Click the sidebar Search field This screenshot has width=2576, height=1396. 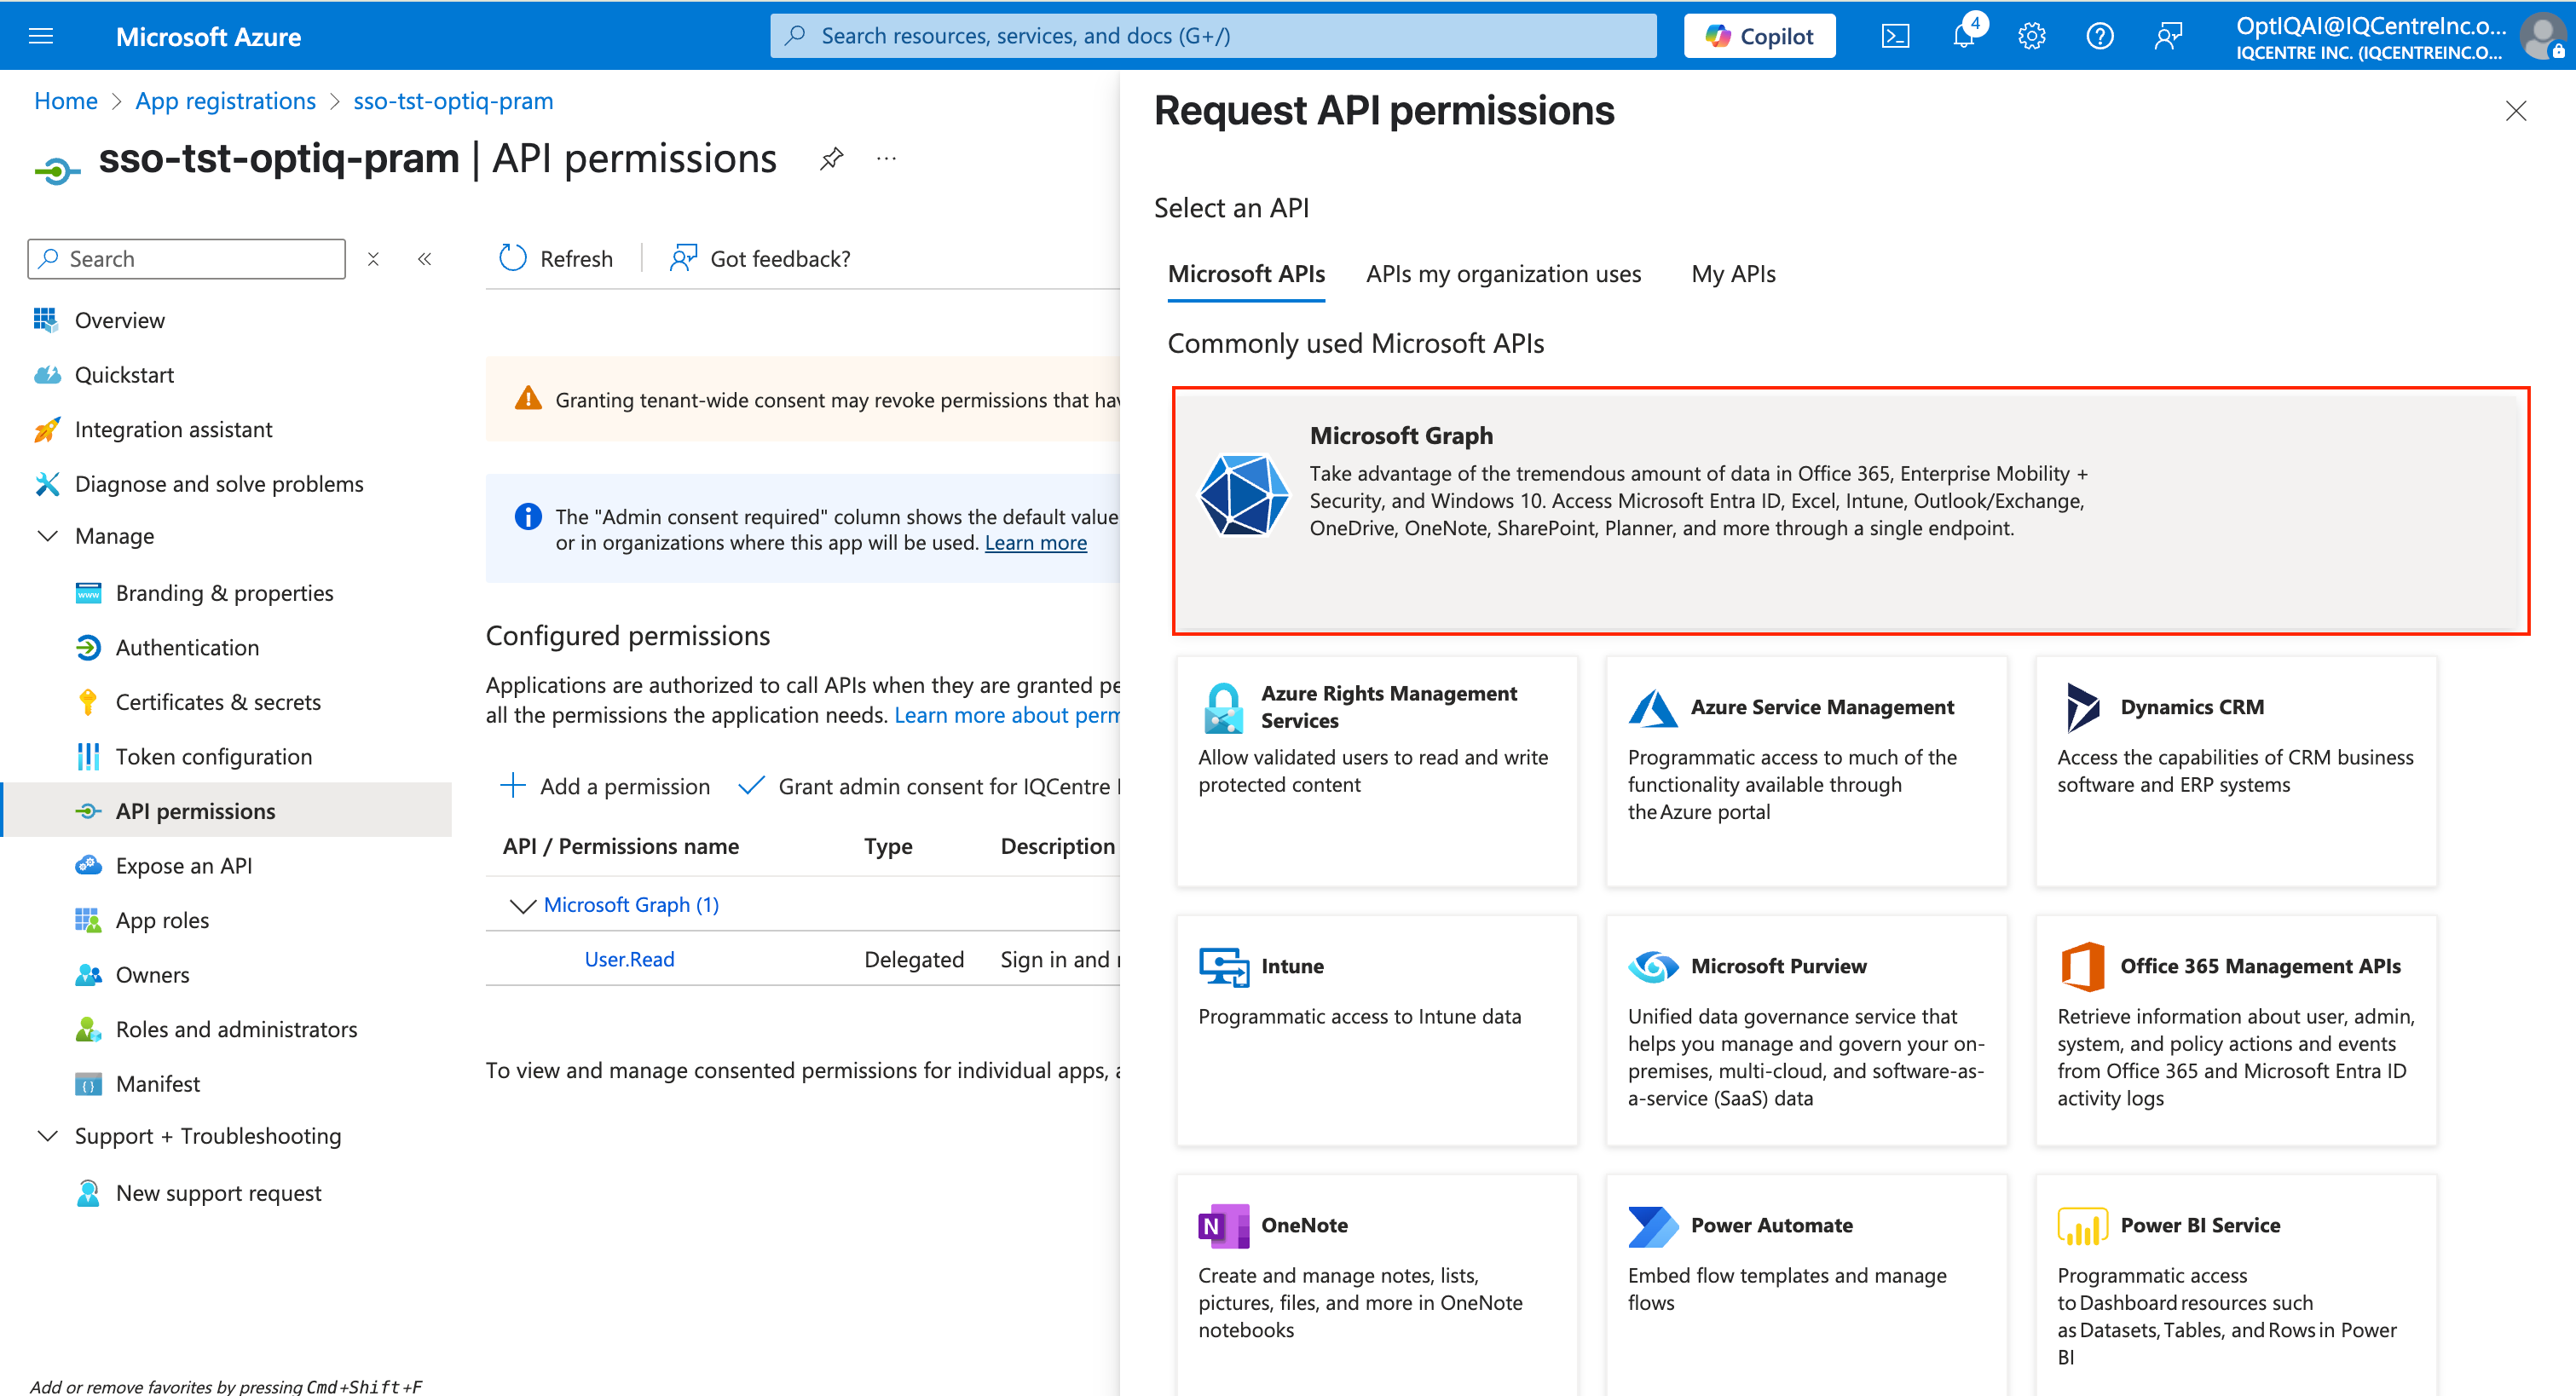186,259
